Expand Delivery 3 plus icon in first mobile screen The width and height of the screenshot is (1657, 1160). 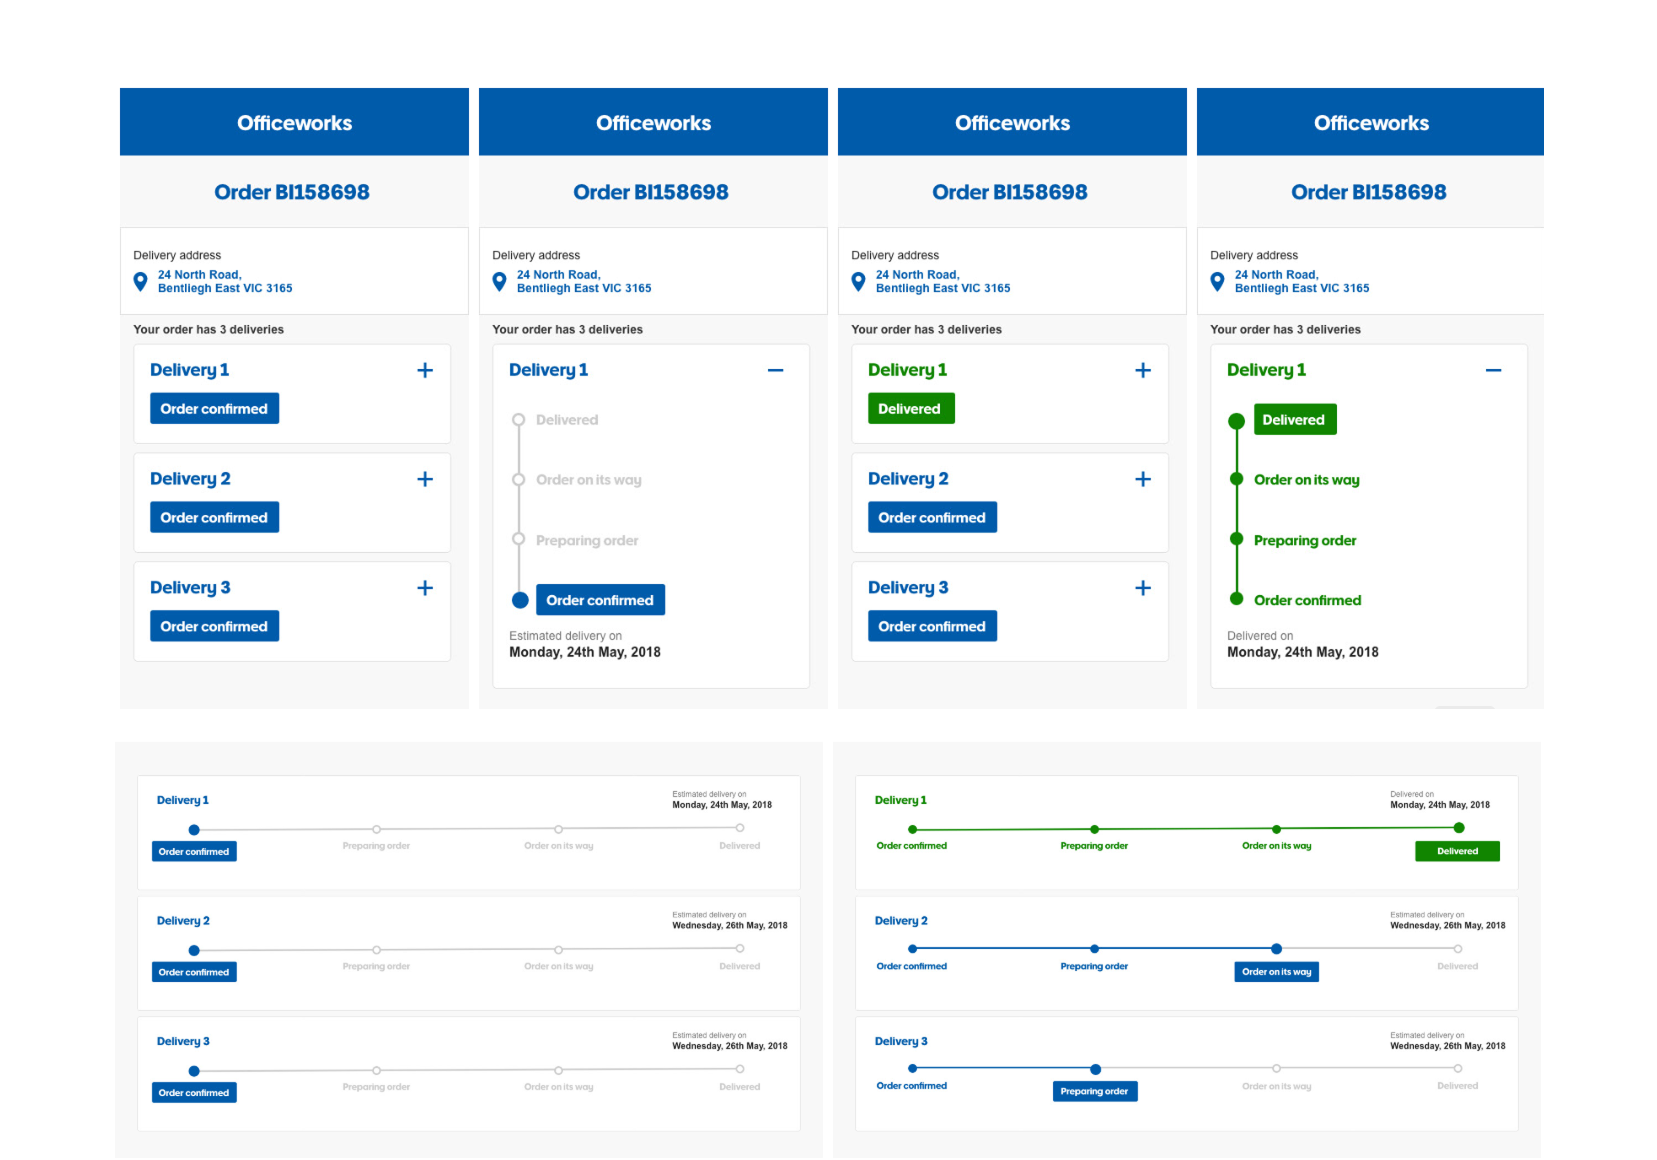(425, 588)
